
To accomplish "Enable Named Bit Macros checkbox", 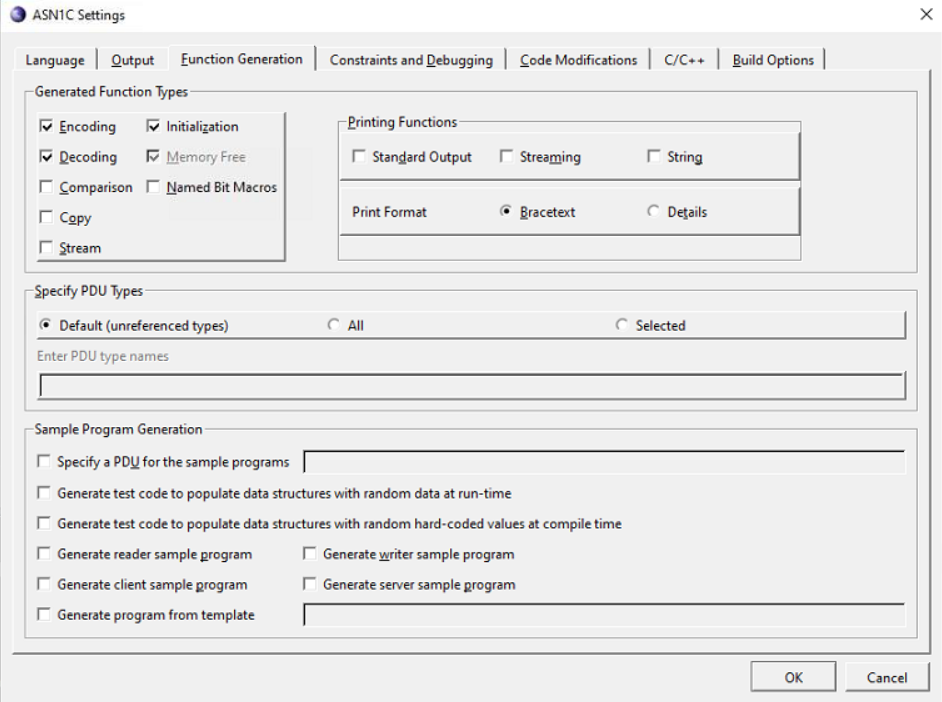I will 153,187.
